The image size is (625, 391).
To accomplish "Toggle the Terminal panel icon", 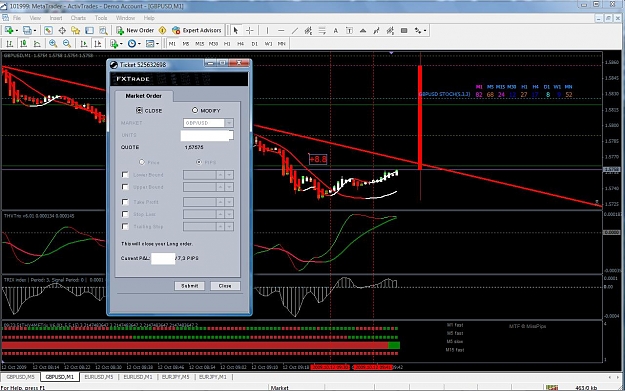I will pyautogui.click(x=89, y=30).
